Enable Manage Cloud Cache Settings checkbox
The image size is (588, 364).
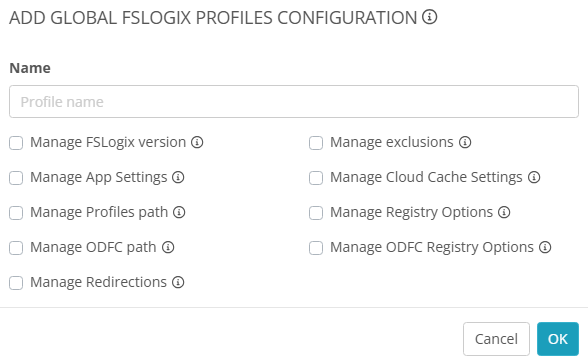click(316, 178)
